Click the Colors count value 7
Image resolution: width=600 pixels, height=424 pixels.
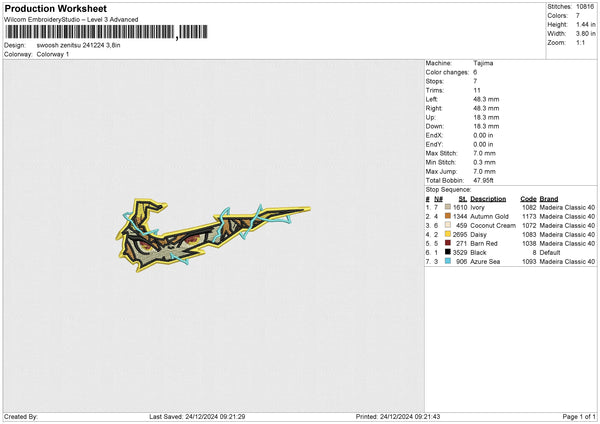(578, 16)
